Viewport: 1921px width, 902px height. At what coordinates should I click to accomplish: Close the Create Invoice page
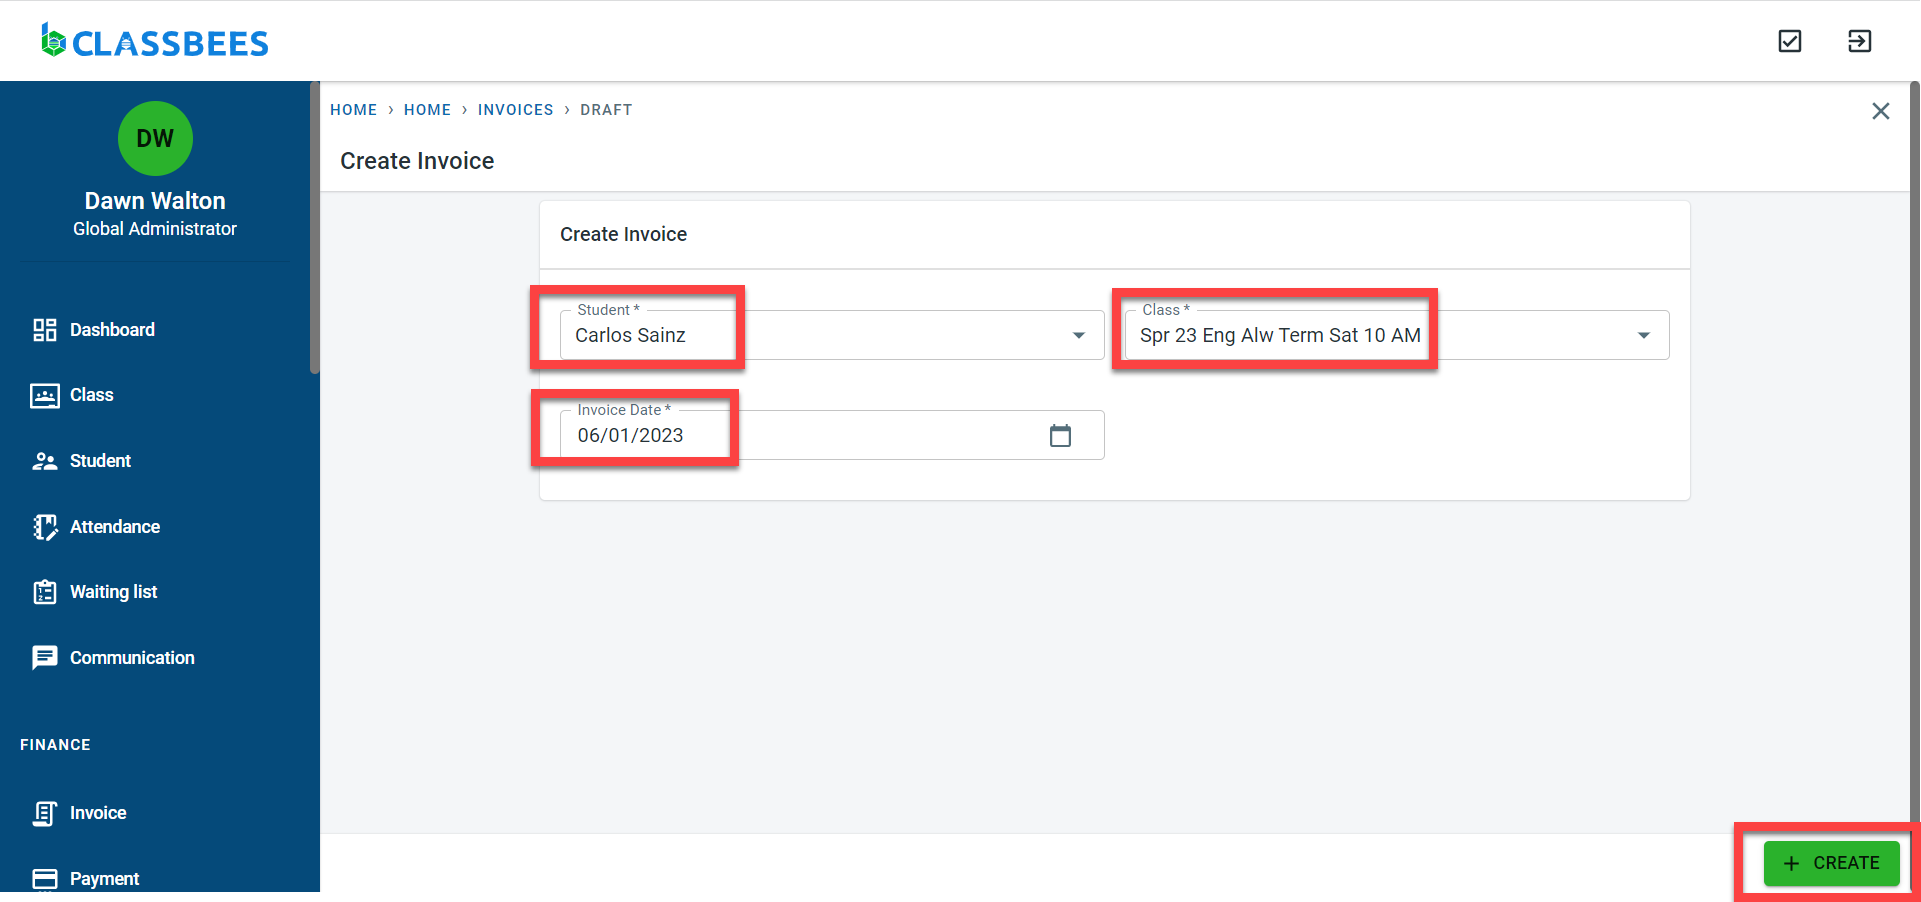coord(1880,111)
